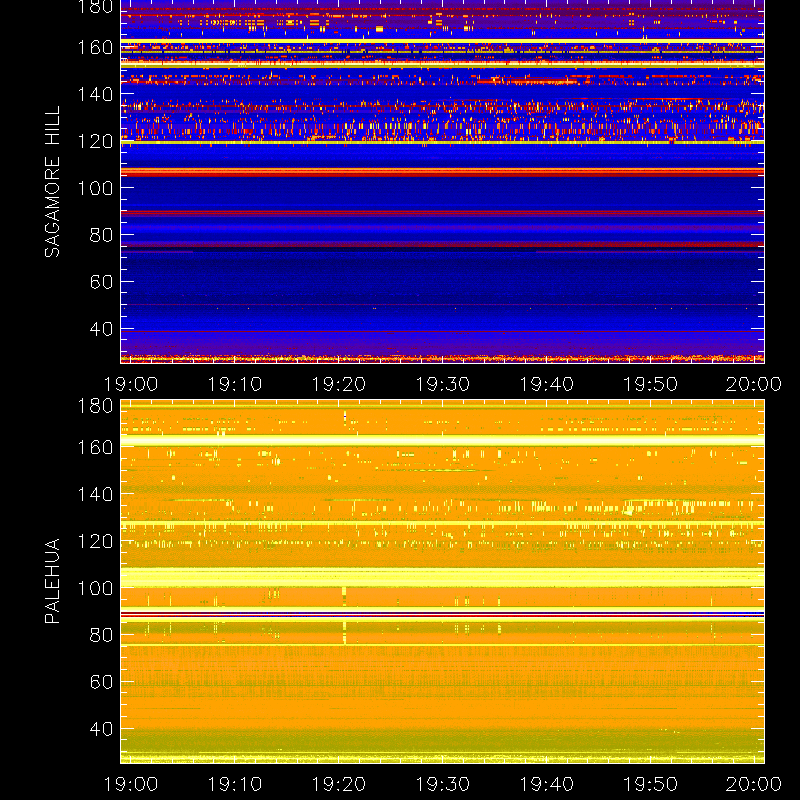Viewport: 800px width, 800px height.
Task: Click the 19:40 label below Sagamore Hill plot
Action: tap(546, 384)
